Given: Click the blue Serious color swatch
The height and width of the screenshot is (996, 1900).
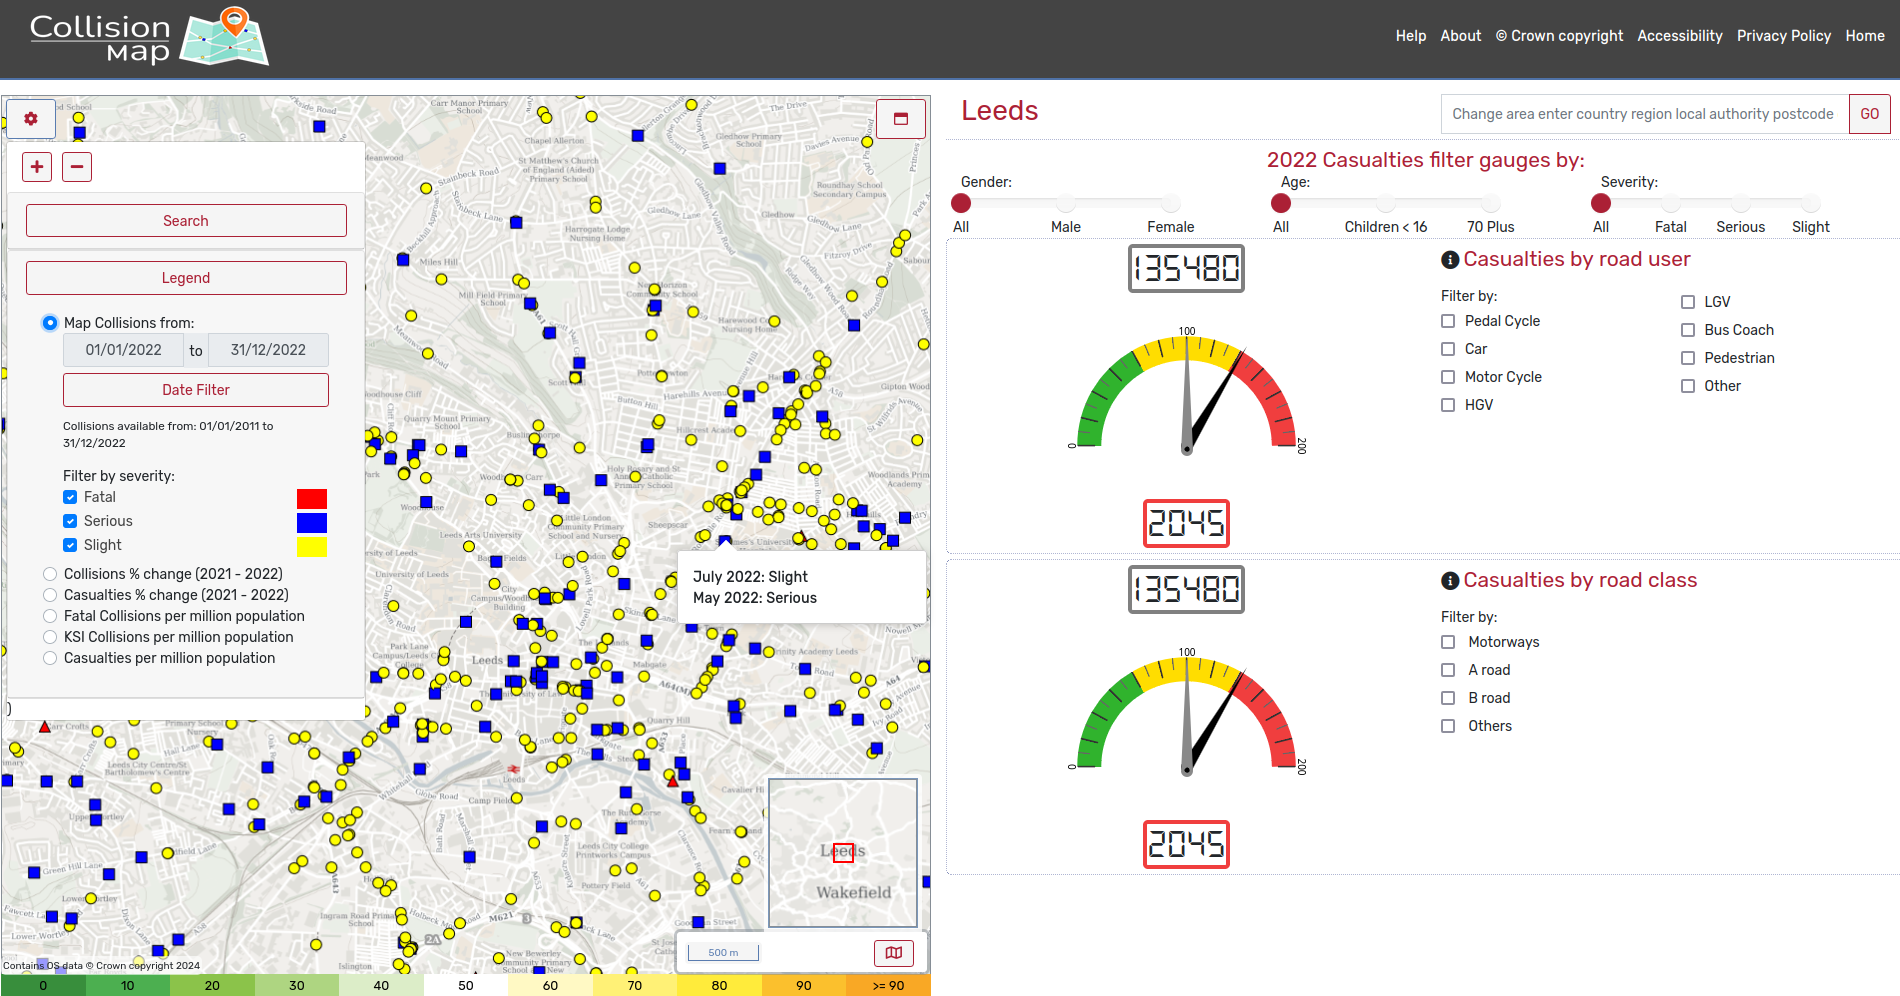Looking at the screenshot, I should (x=312, y=523).
